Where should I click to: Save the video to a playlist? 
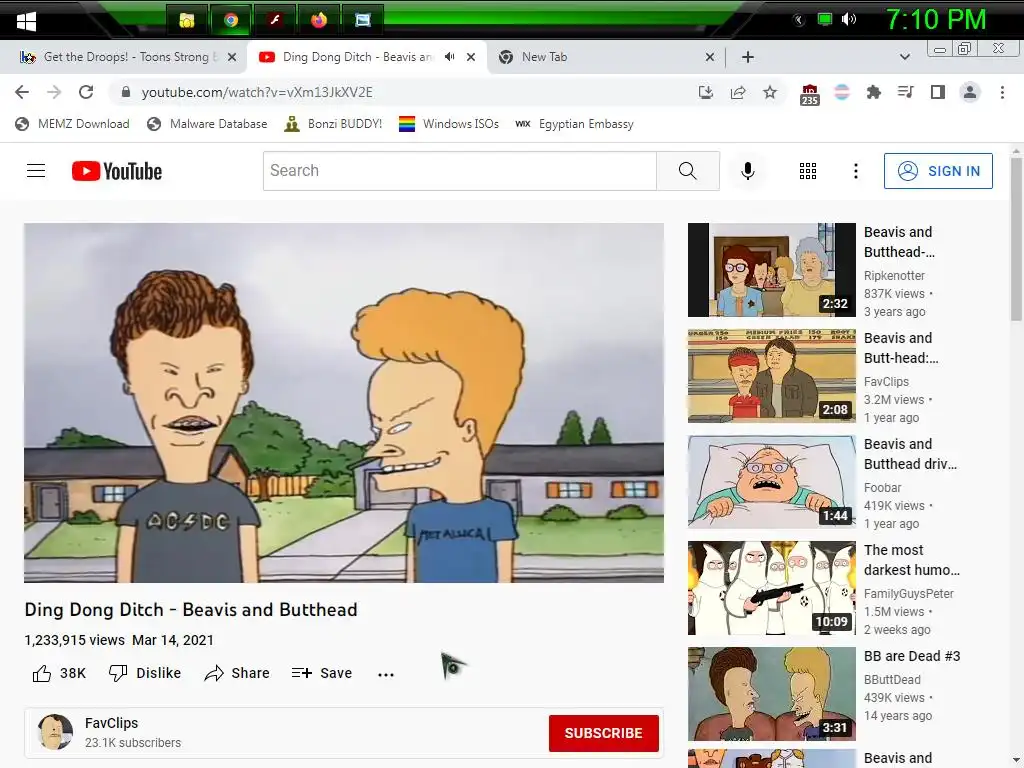pyautogui.click(x=322, y=673)
